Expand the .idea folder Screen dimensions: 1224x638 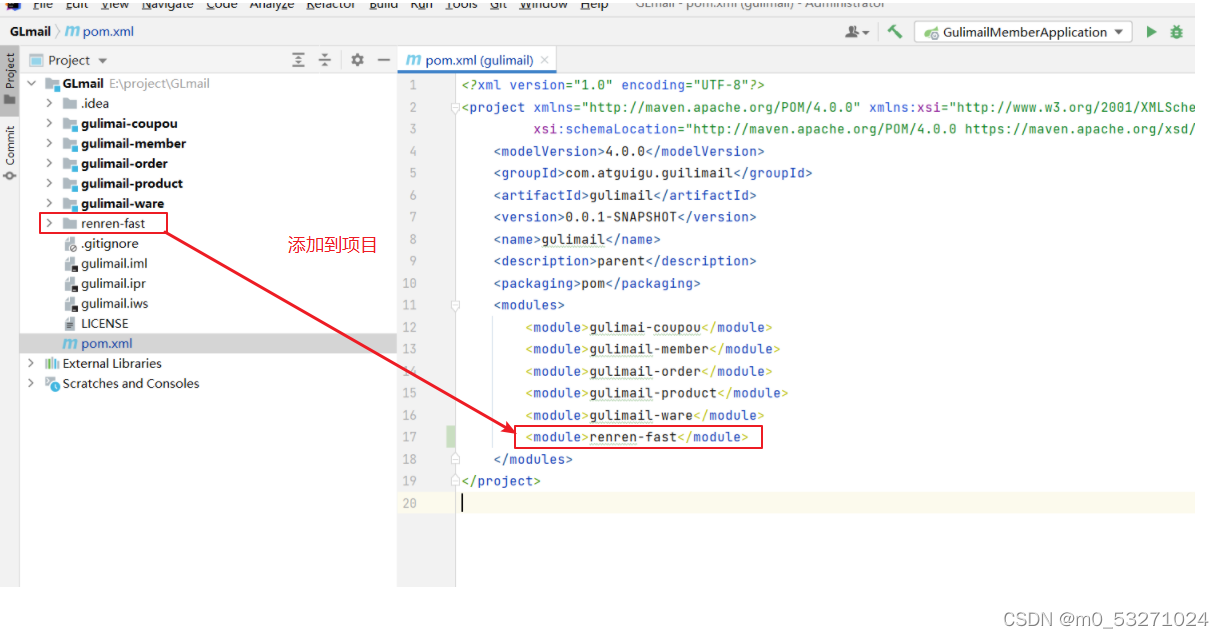(x=49, y=104)
